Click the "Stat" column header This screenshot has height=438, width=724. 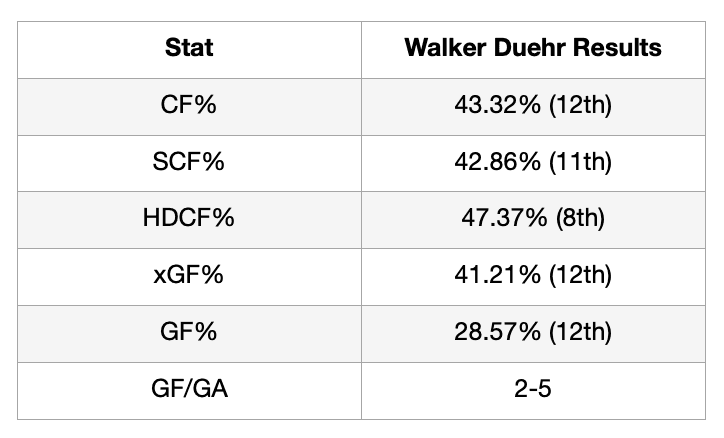(188, 47)
